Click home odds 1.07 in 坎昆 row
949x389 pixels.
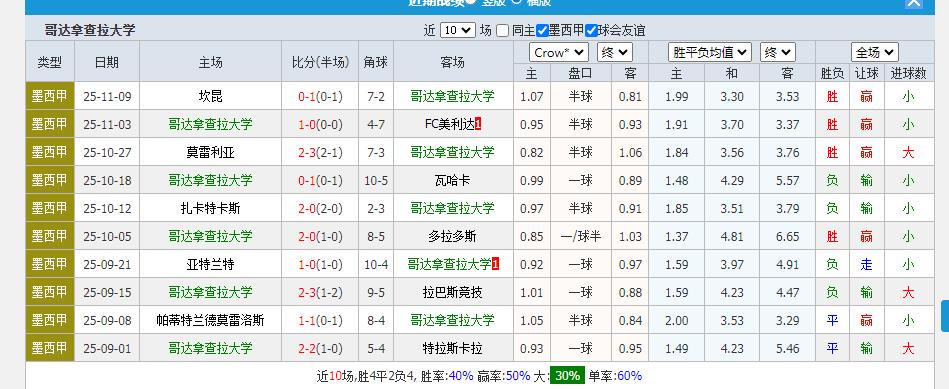[531, 97]
